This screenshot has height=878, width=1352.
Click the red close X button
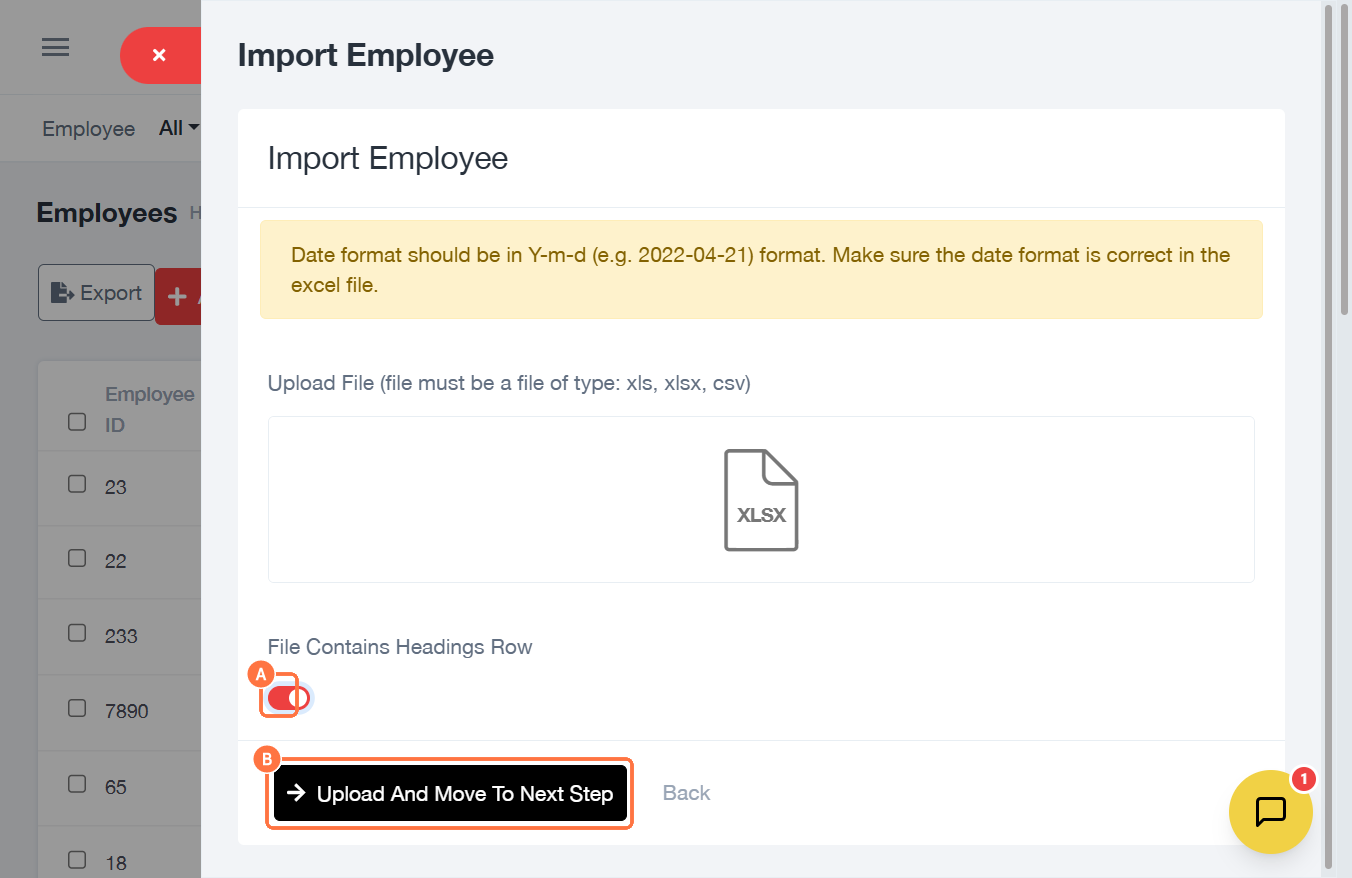click(x=160, y=56)
